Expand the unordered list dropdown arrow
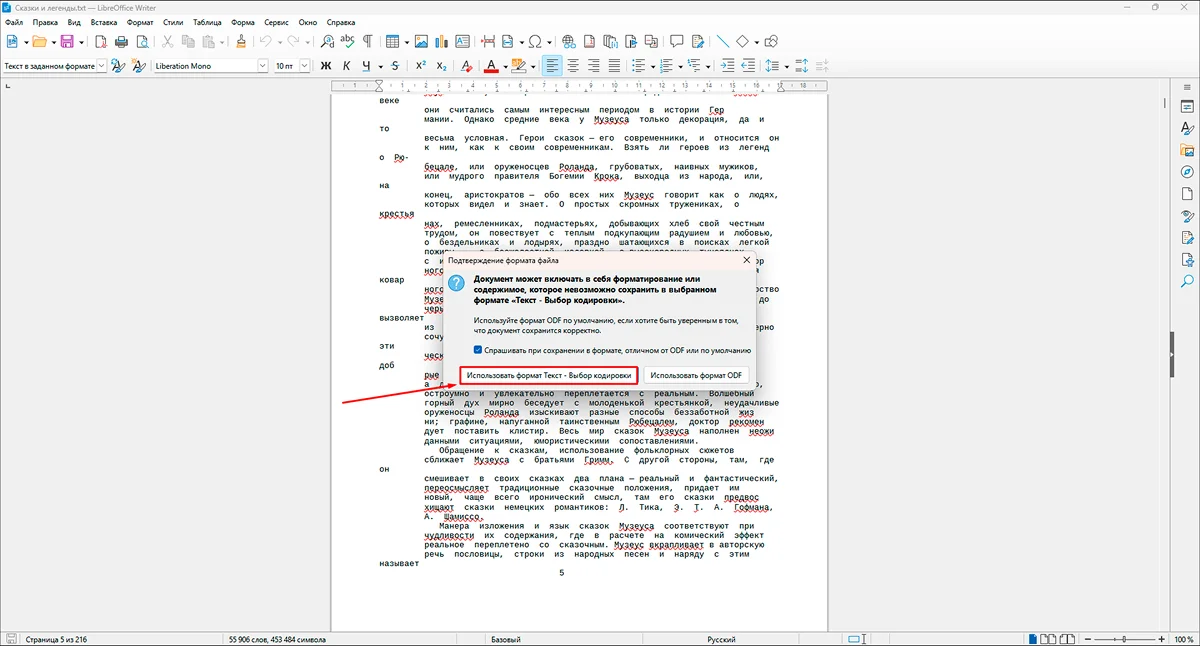1200x646 pixels. coord(653,66)
